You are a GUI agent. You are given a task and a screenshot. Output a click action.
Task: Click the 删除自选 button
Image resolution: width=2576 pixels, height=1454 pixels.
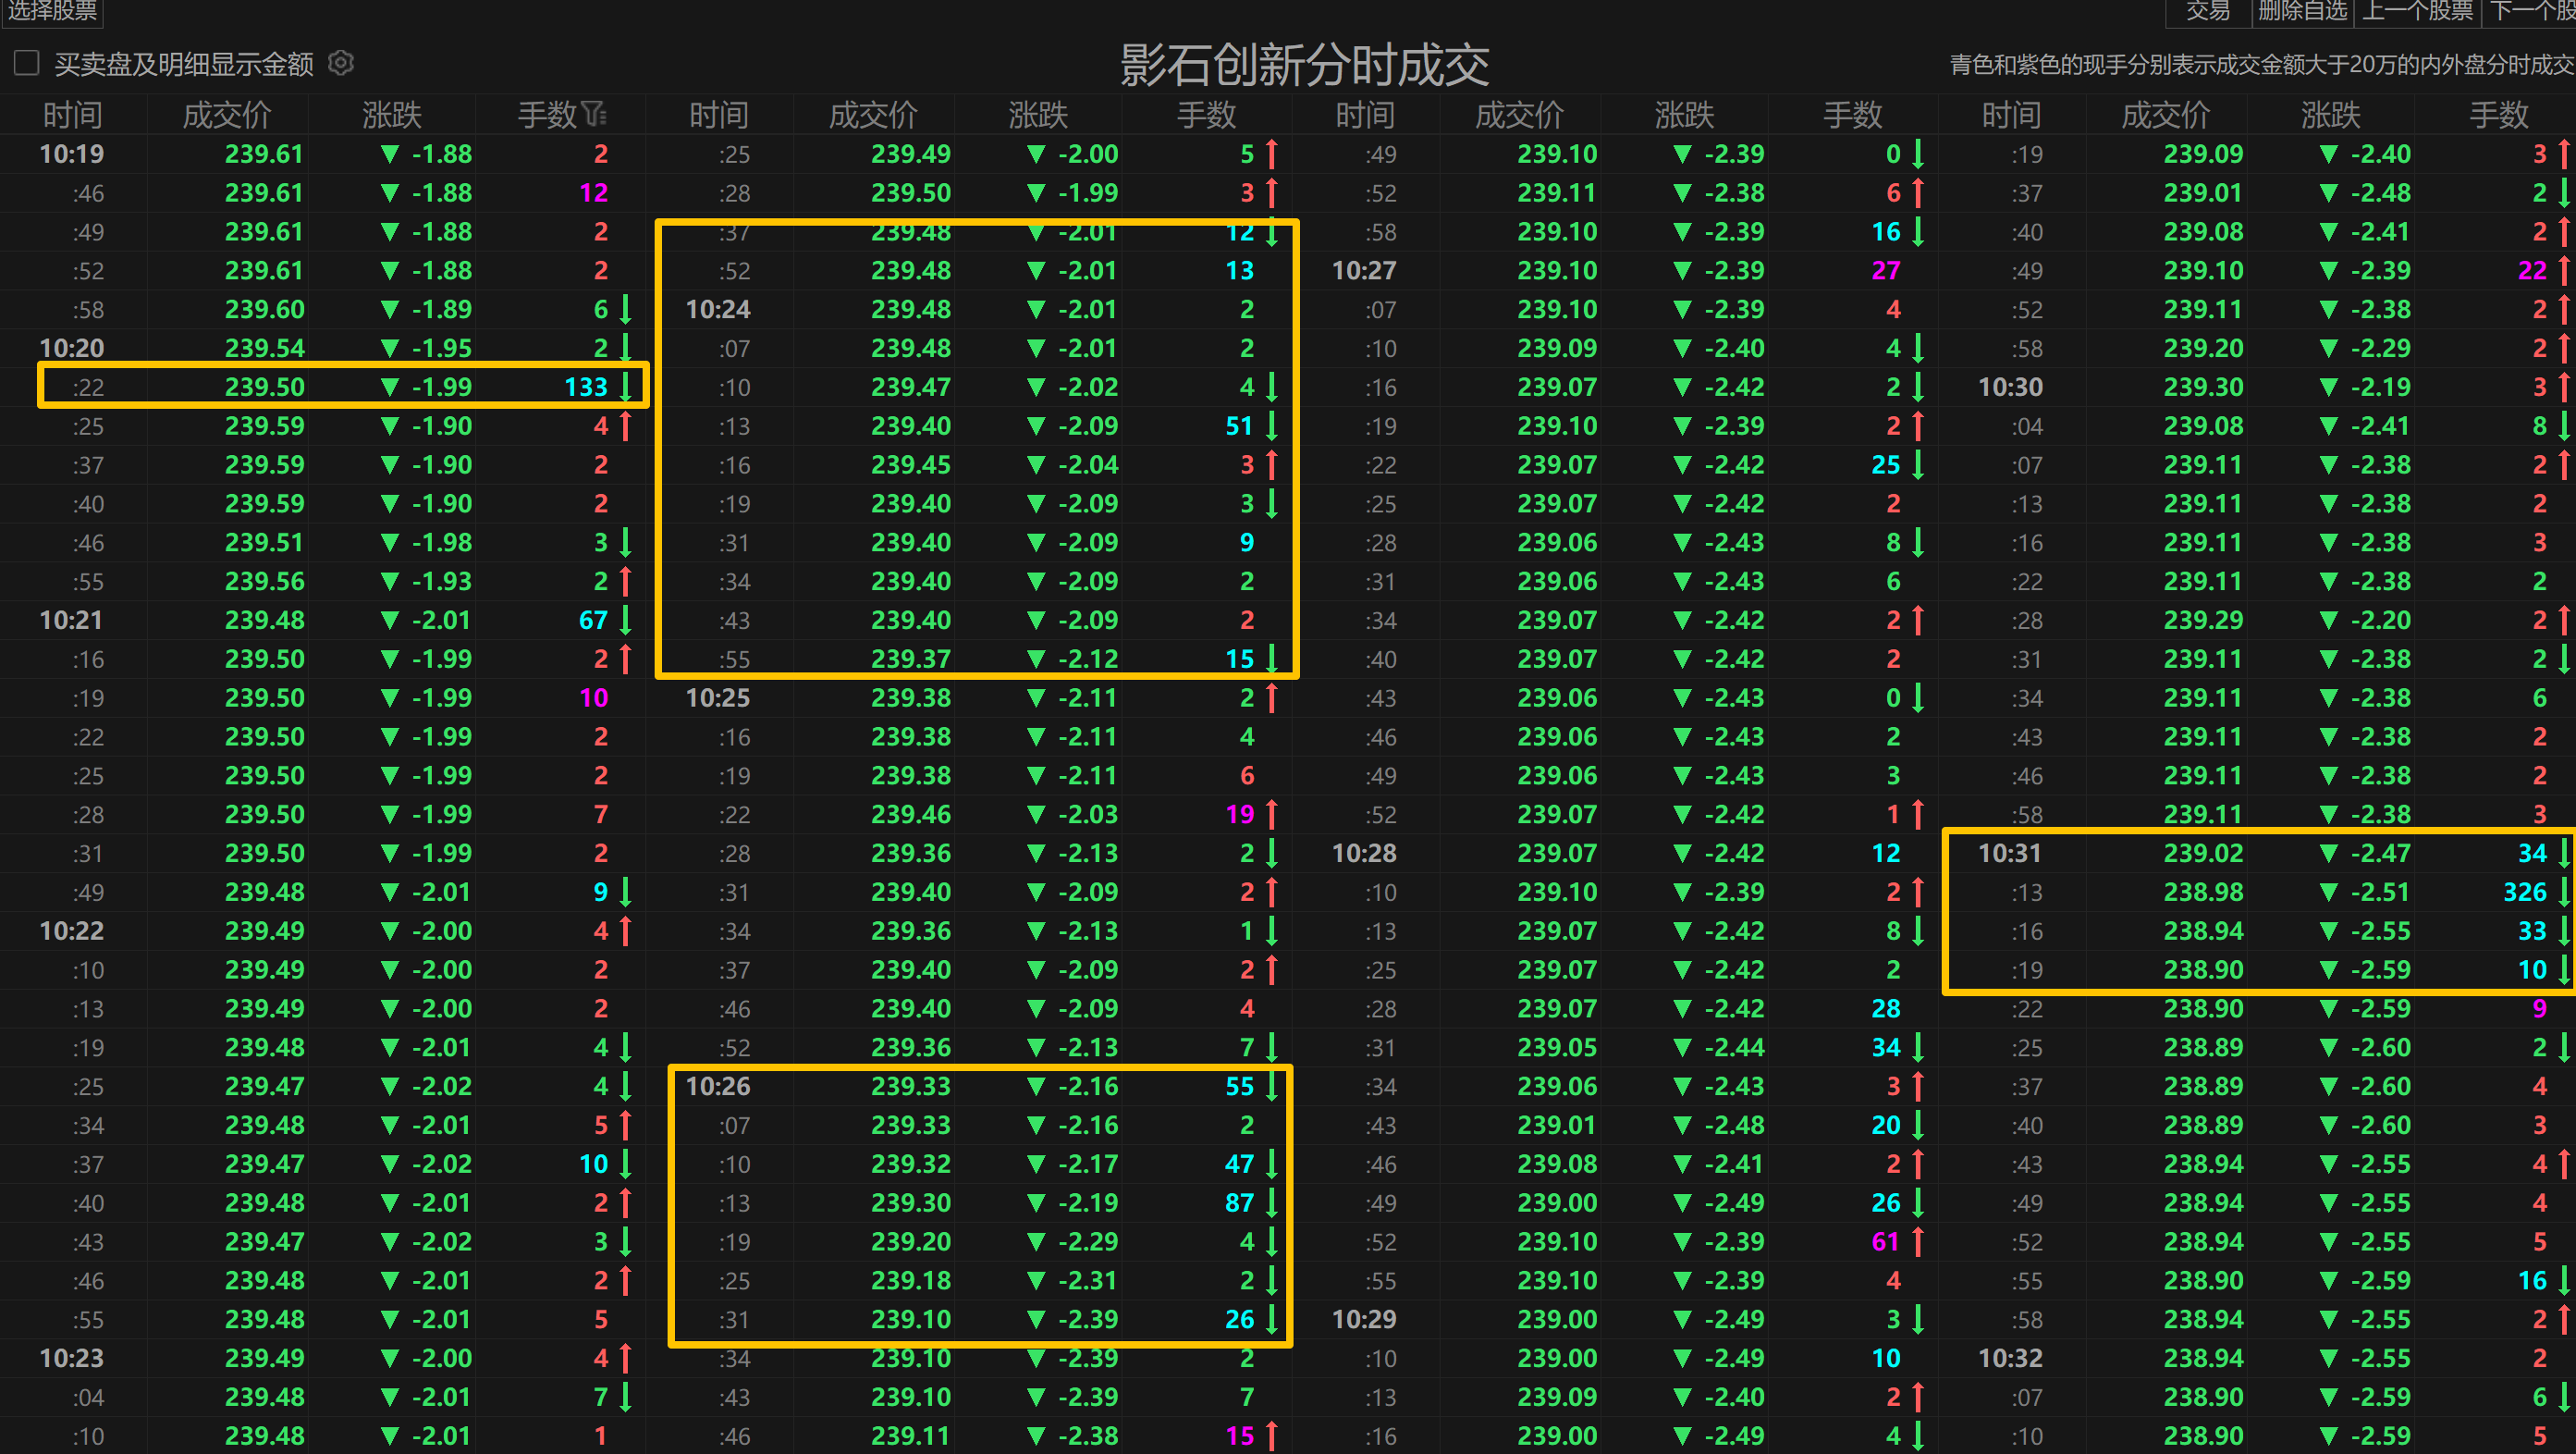click(x=2302, y=10)
